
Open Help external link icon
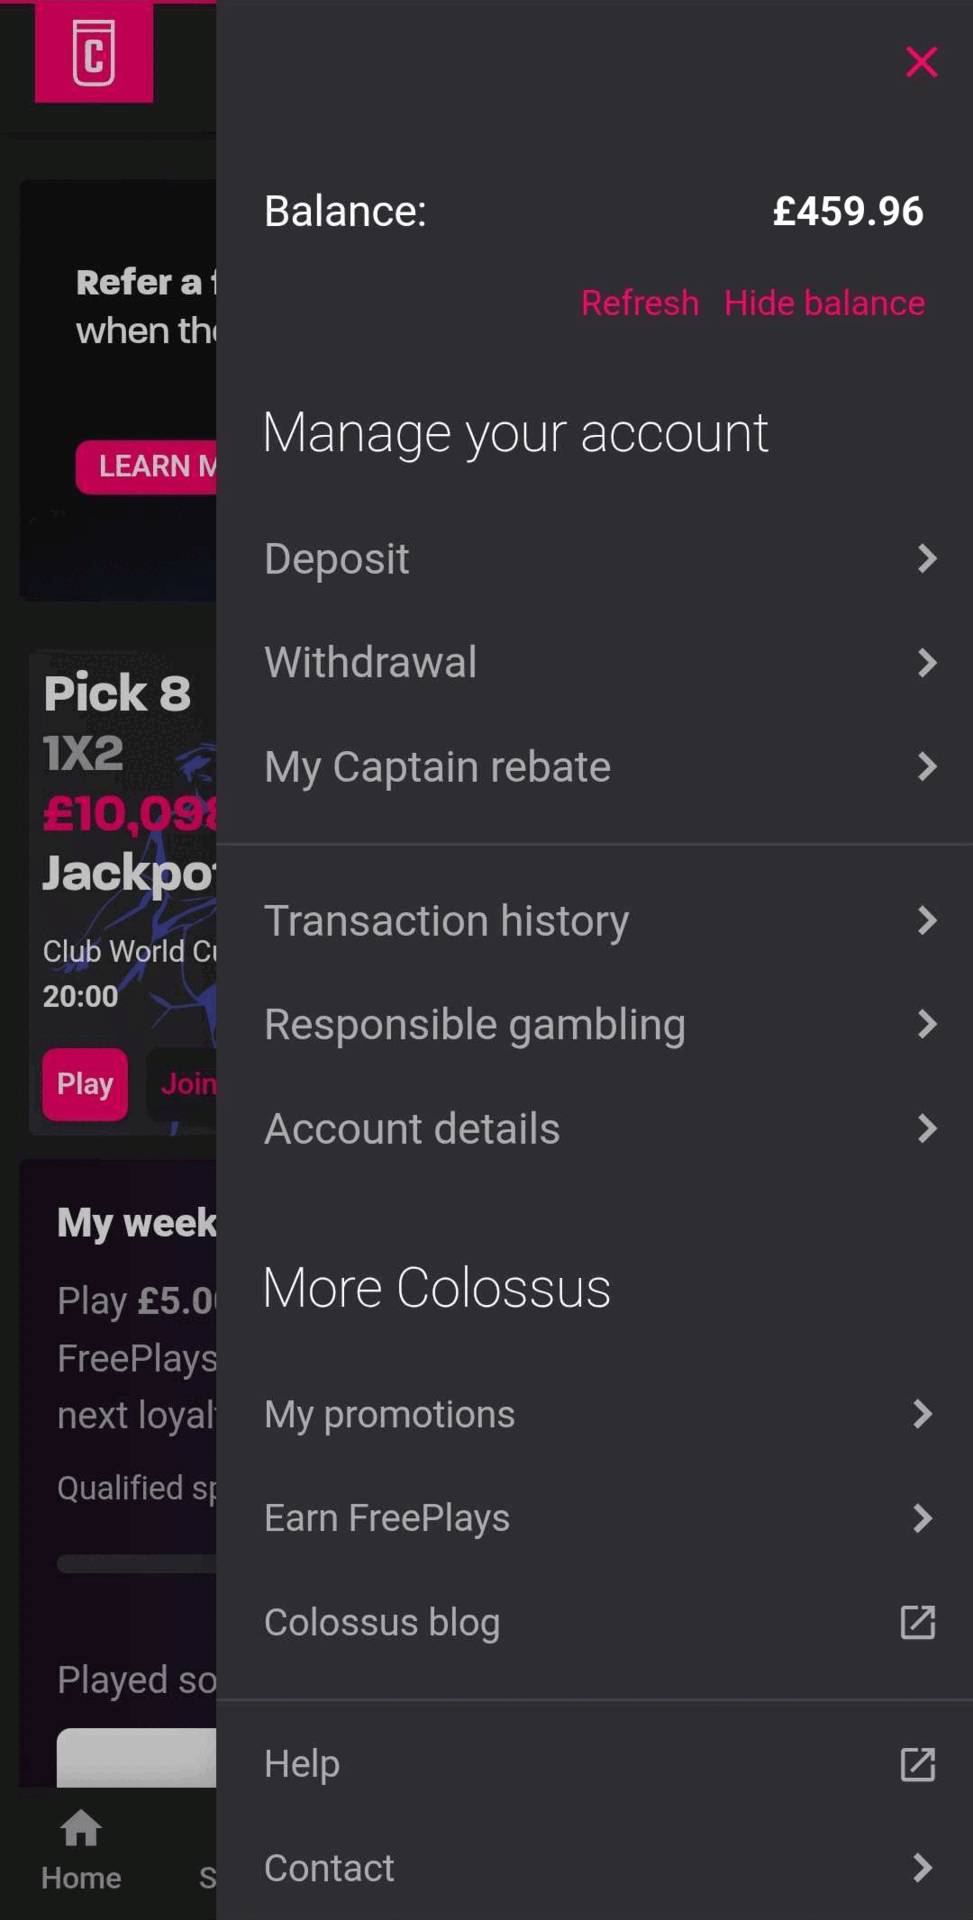coord(917,1764)
